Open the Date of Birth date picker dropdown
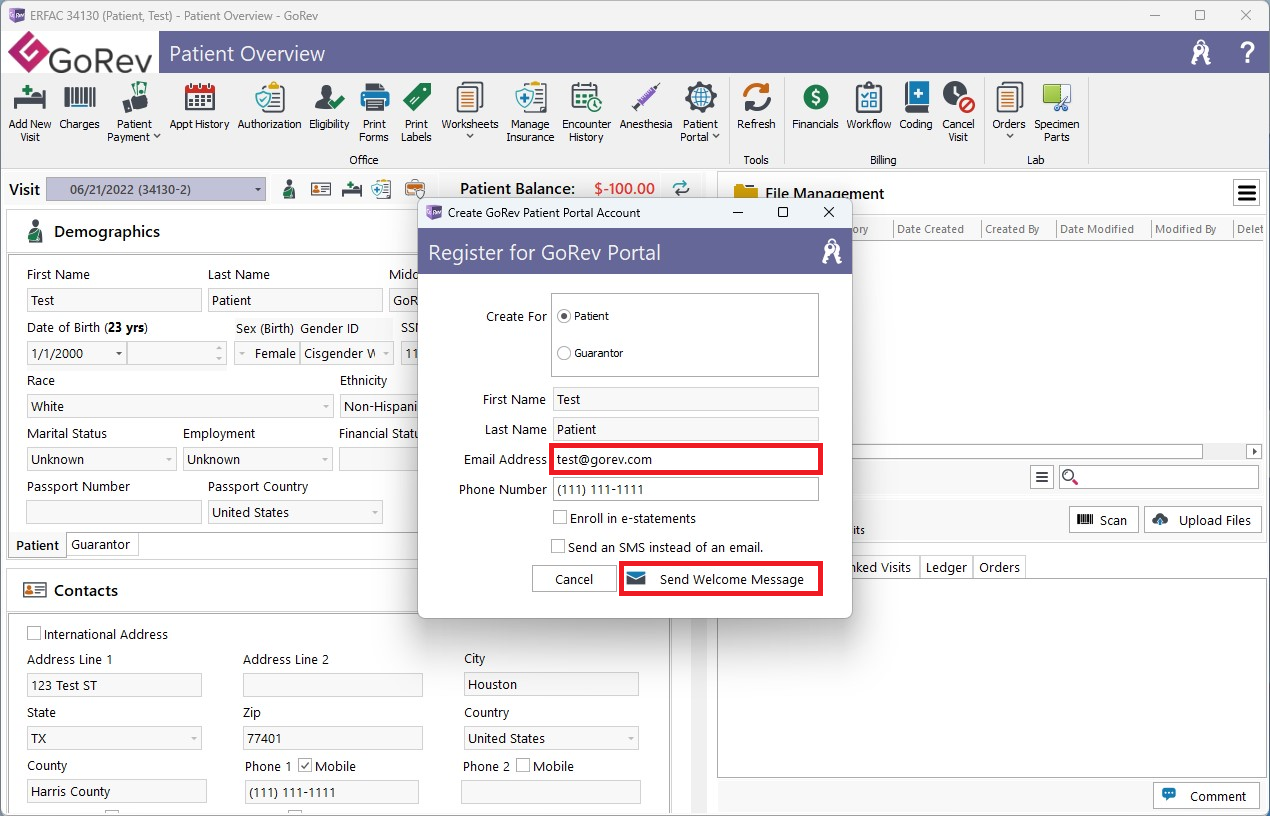The height and width of the screenshot is (816, 1270). pyautogui.click(x=119, y=353)
